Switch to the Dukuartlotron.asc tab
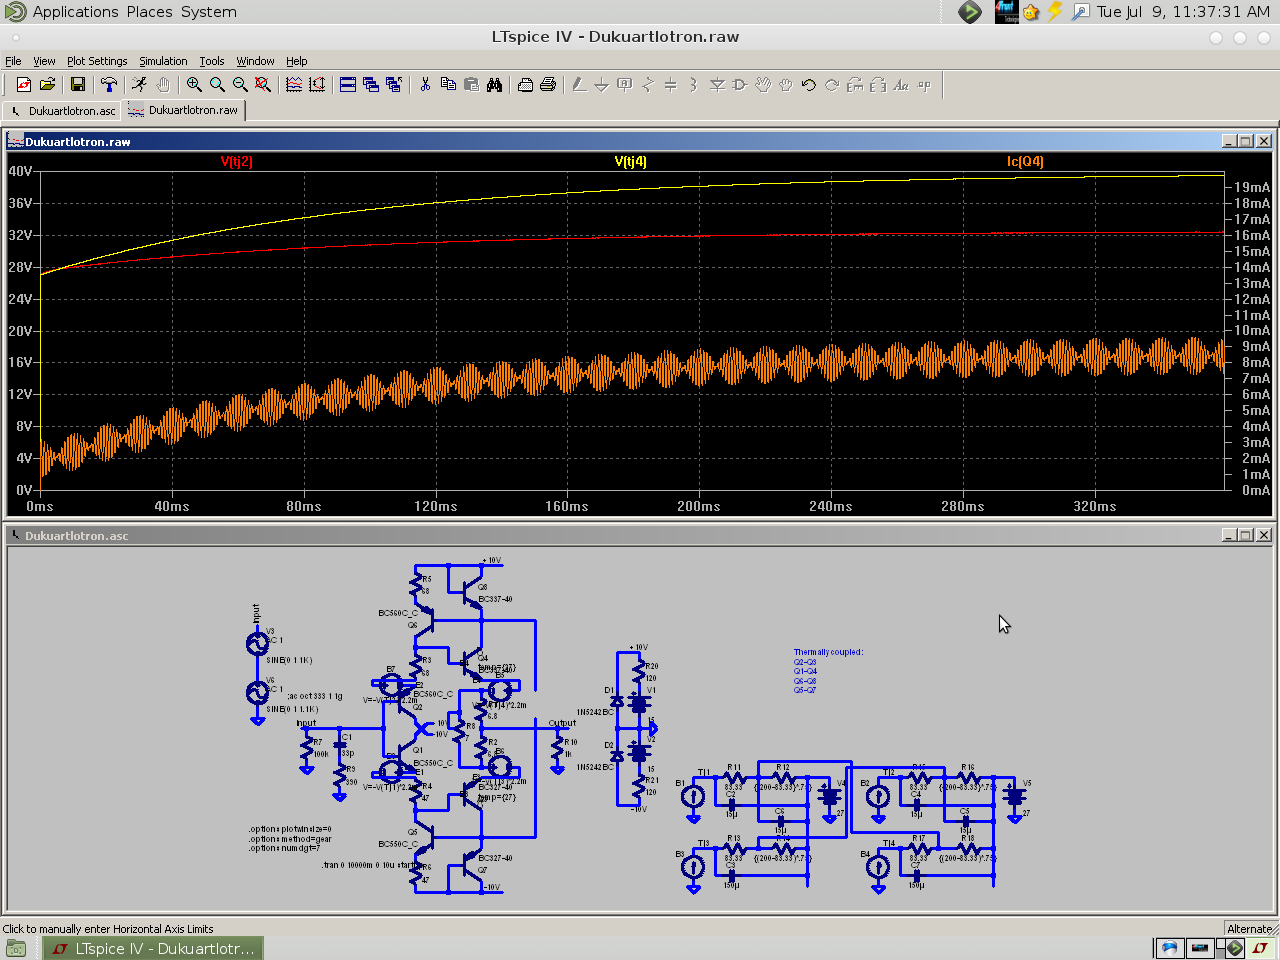 (62, 111)
